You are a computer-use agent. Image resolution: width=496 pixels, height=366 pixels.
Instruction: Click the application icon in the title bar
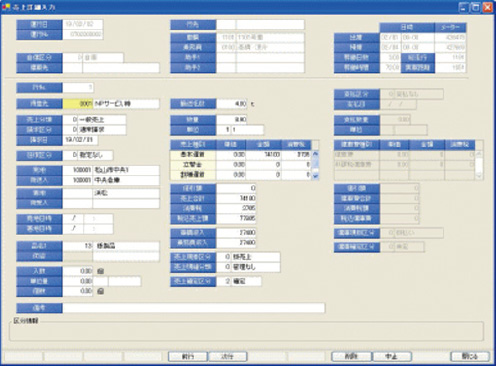(6, 7)
